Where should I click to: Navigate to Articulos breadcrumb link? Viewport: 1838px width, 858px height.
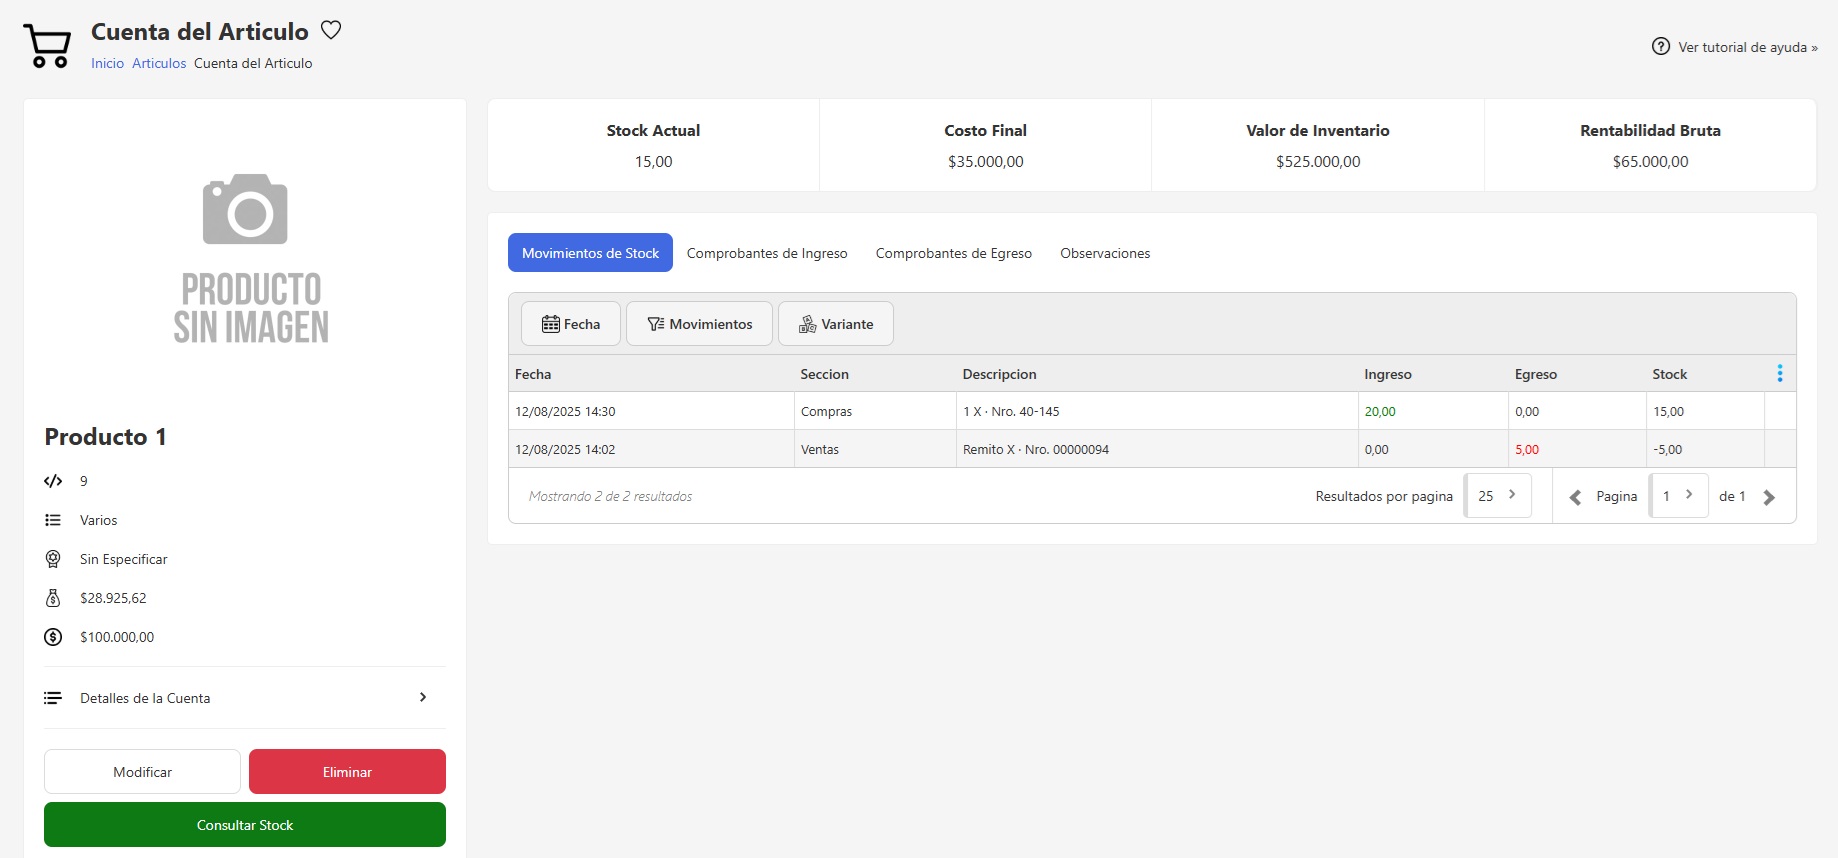[x=159, y=63]
